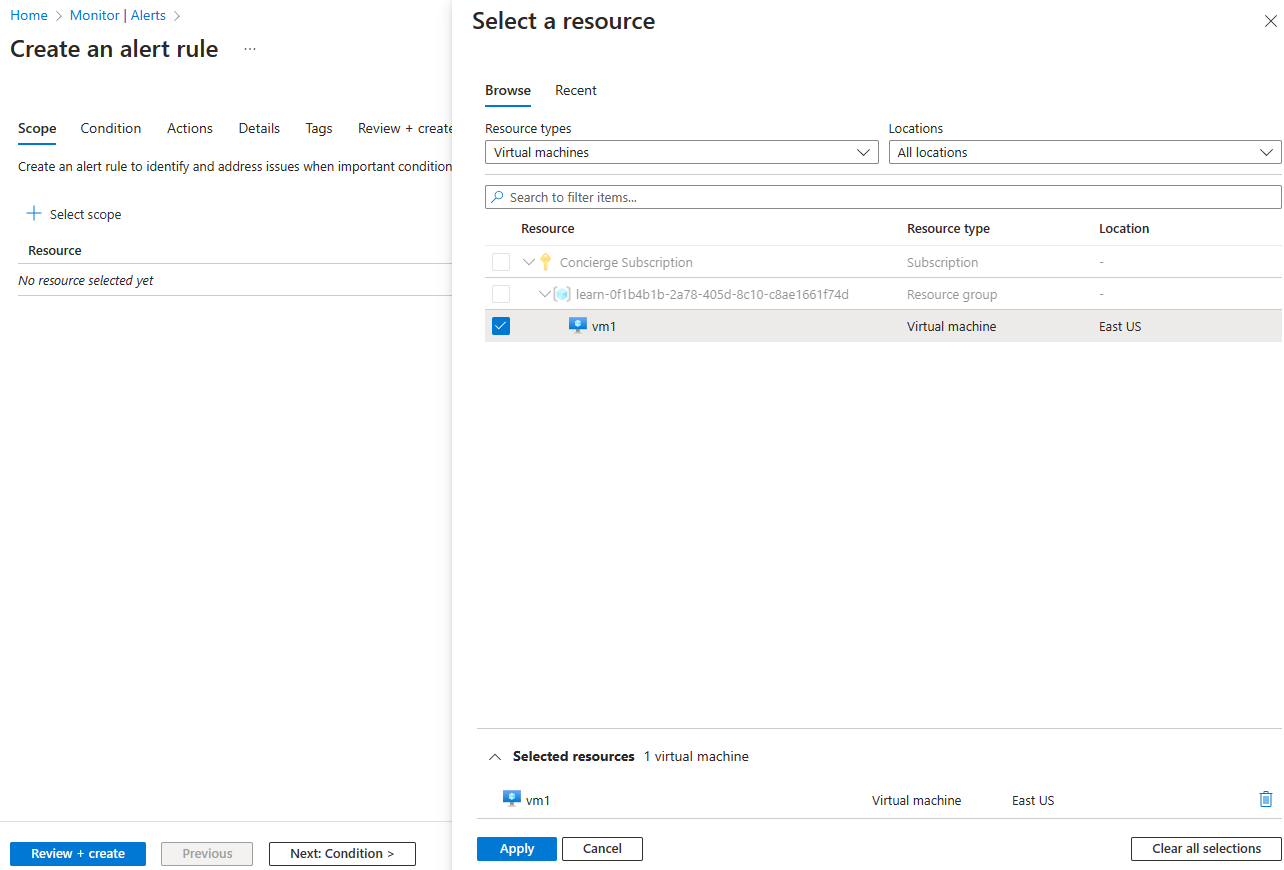
Task: Go to Monitor | Alerts breadcrumb
Action: point(118,15)
